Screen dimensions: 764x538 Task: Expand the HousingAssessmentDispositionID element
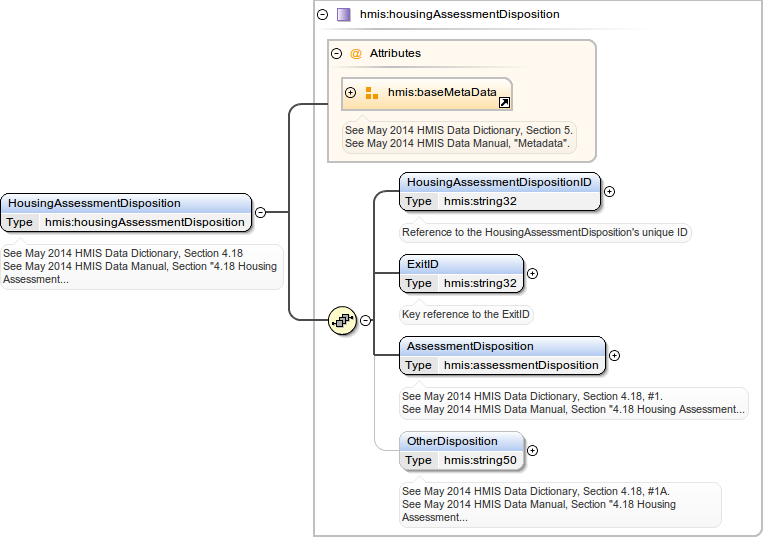tap(609, 192)
